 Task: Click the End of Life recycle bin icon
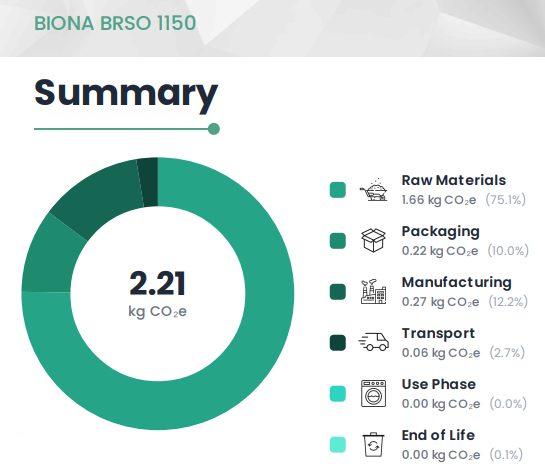(374, 444)
